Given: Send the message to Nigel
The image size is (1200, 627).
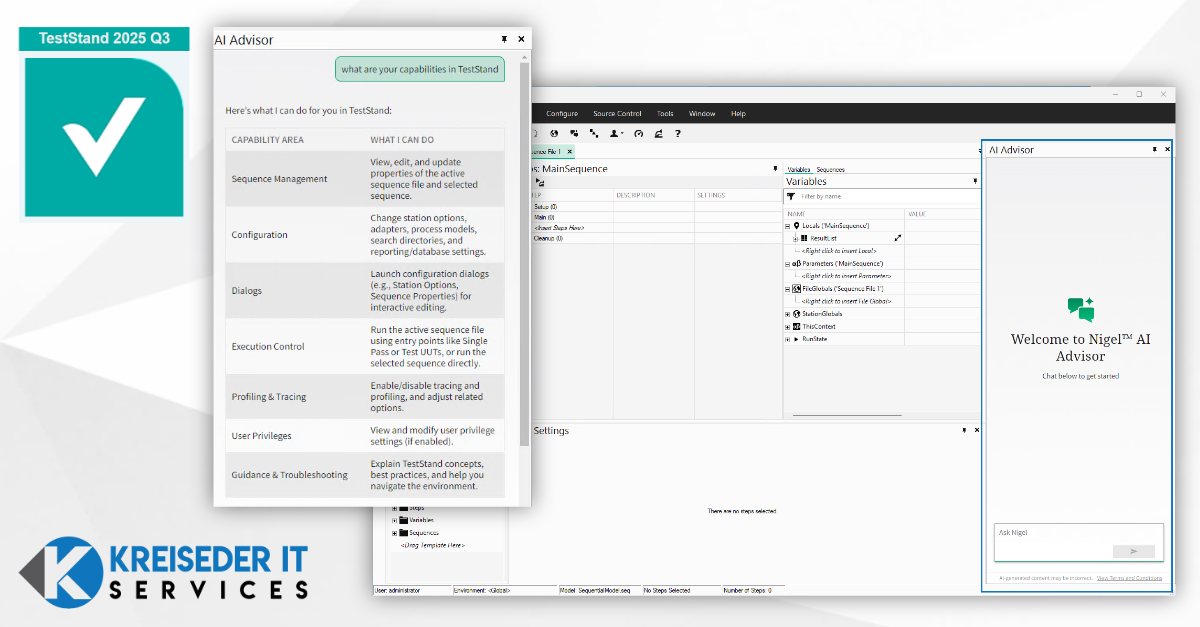Looking at the screenshot, I should (x=1133, y=551).
